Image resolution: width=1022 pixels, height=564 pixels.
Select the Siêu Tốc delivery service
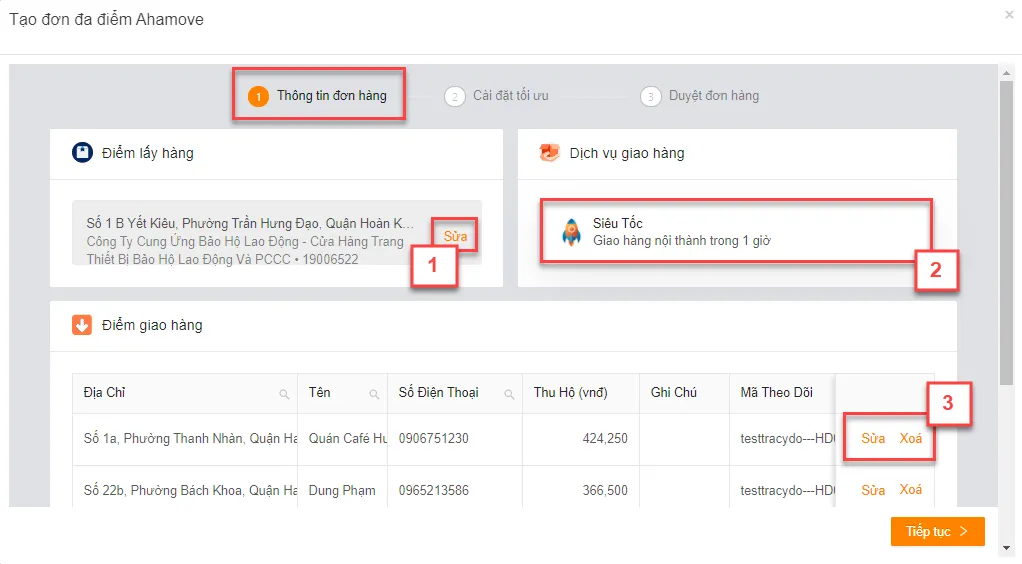pos(737,231)
